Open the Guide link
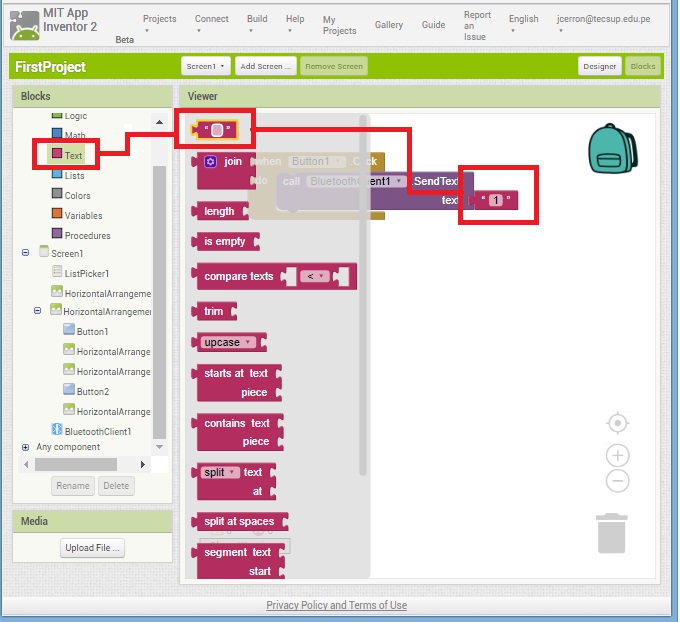The height and width of the screenshot is (622, 680). (433, 25)
